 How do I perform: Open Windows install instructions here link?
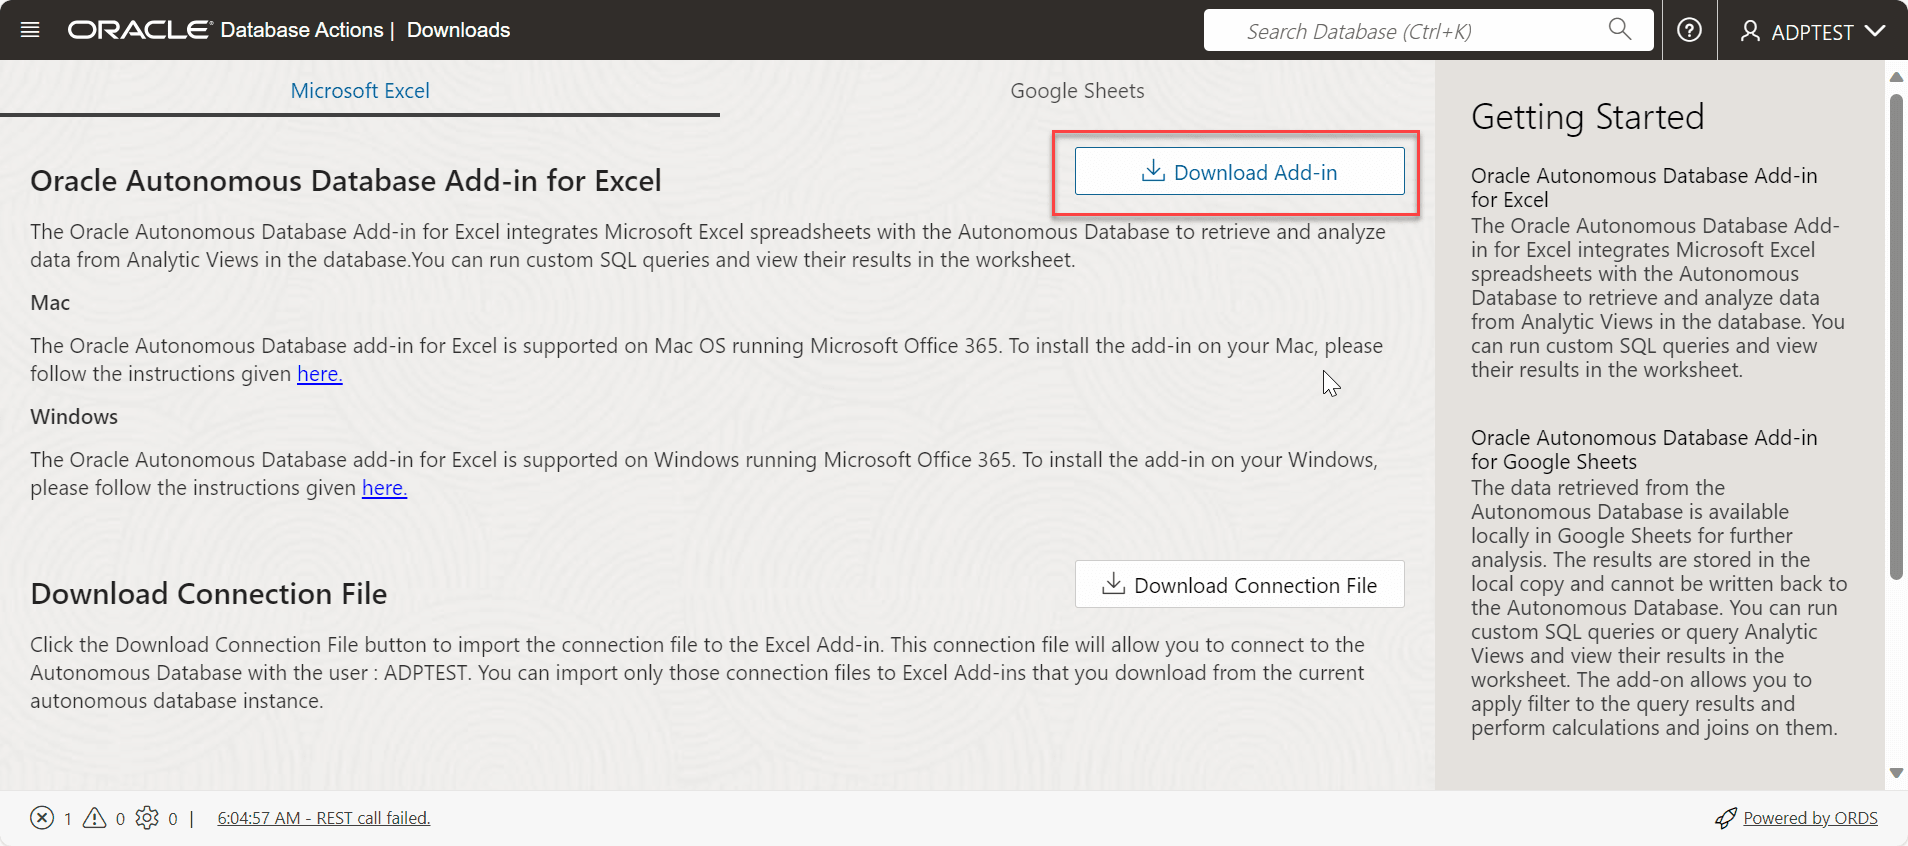pos(384,488)
